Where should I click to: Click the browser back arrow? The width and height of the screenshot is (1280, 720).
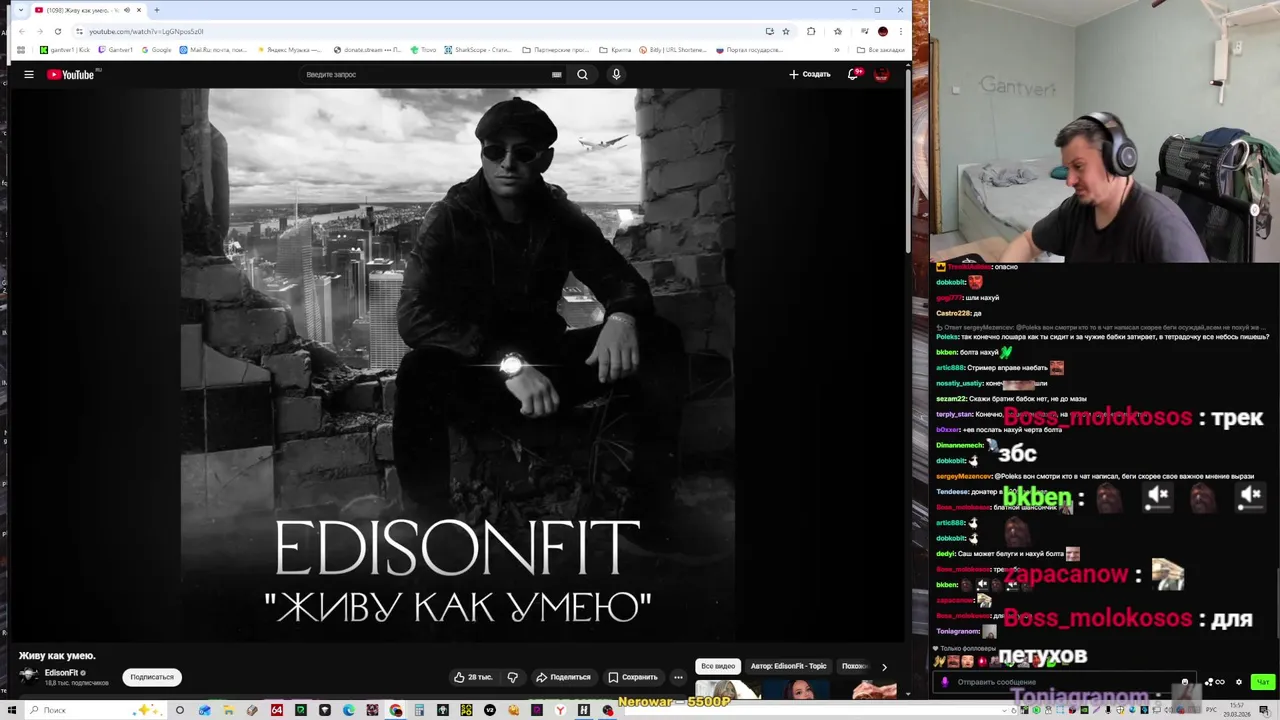click(x=22, y=31)
